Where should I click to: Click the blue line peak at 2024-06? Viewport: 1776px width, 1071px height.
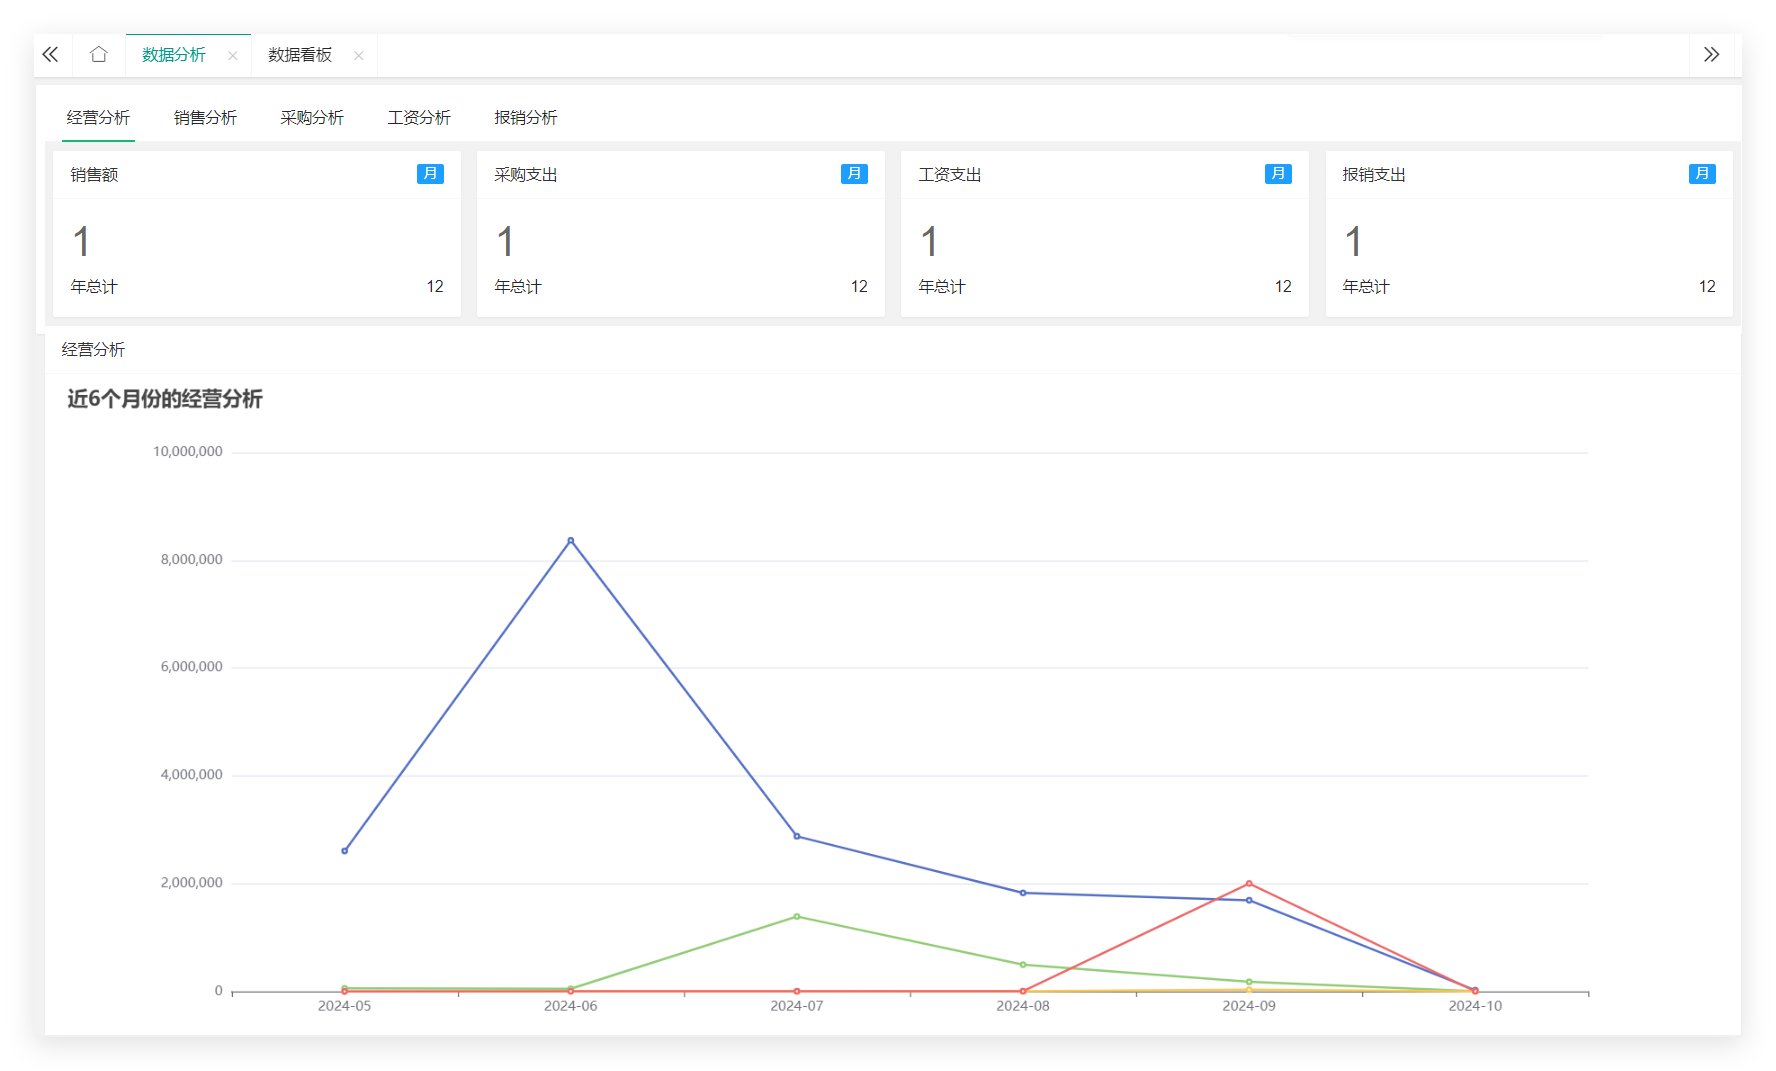(x=571, y=541)
